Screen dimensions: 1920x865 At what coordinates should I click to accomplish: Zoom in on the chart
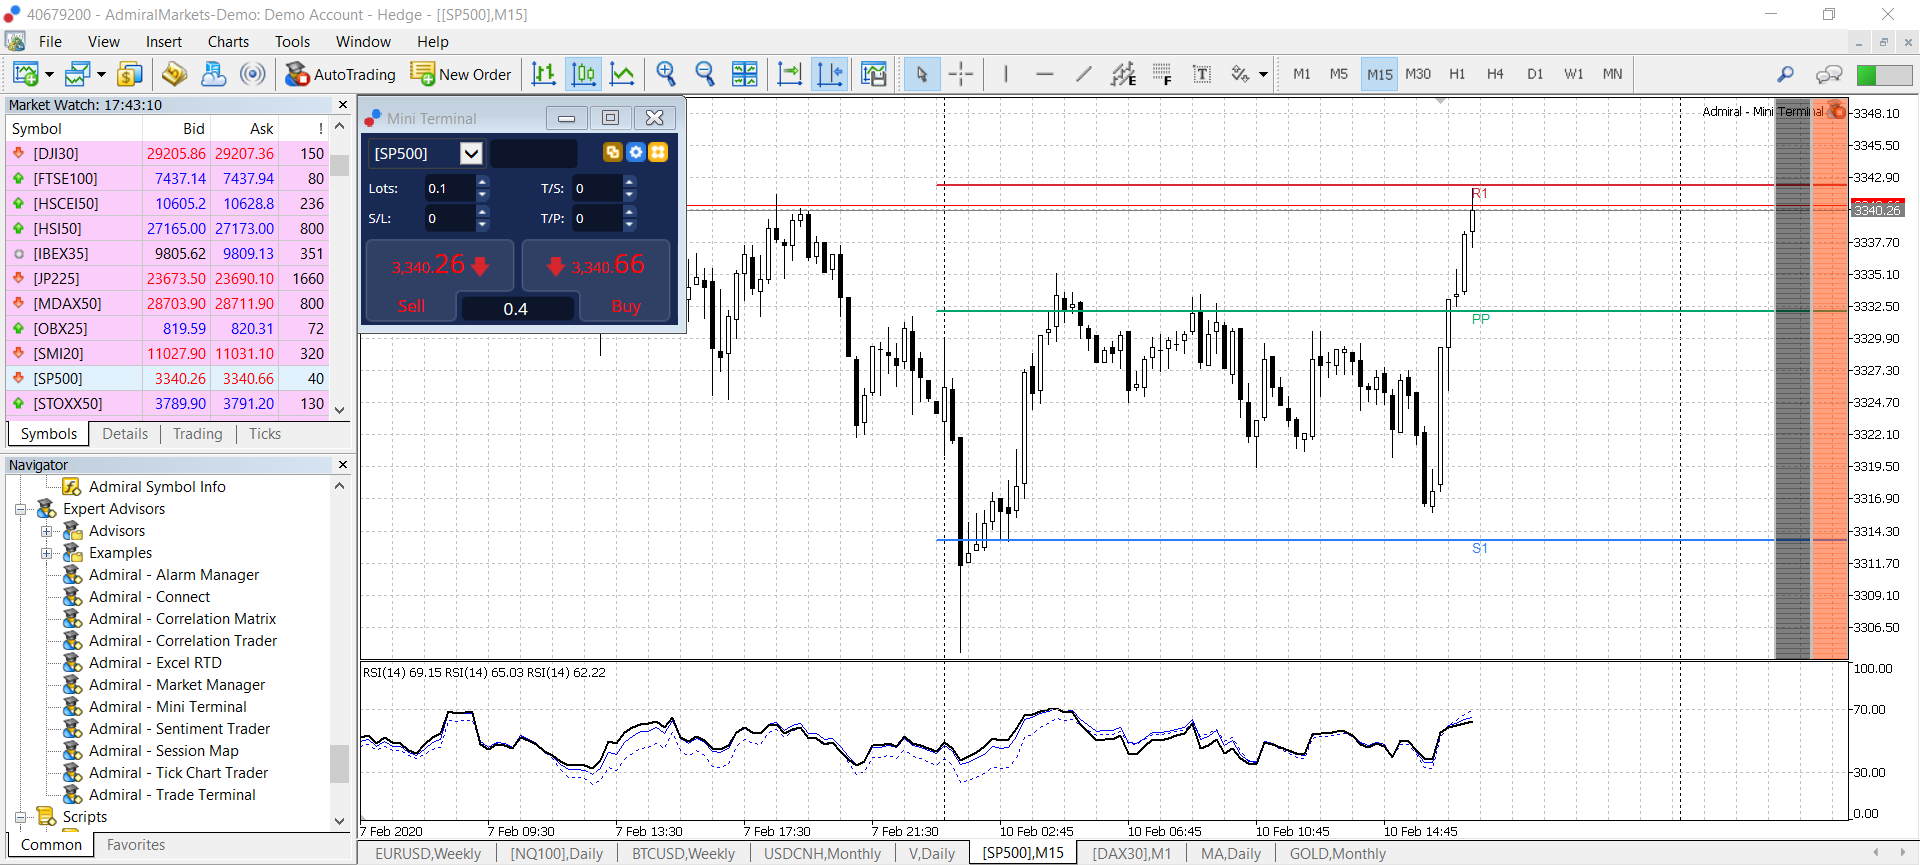tap(666, 74)
